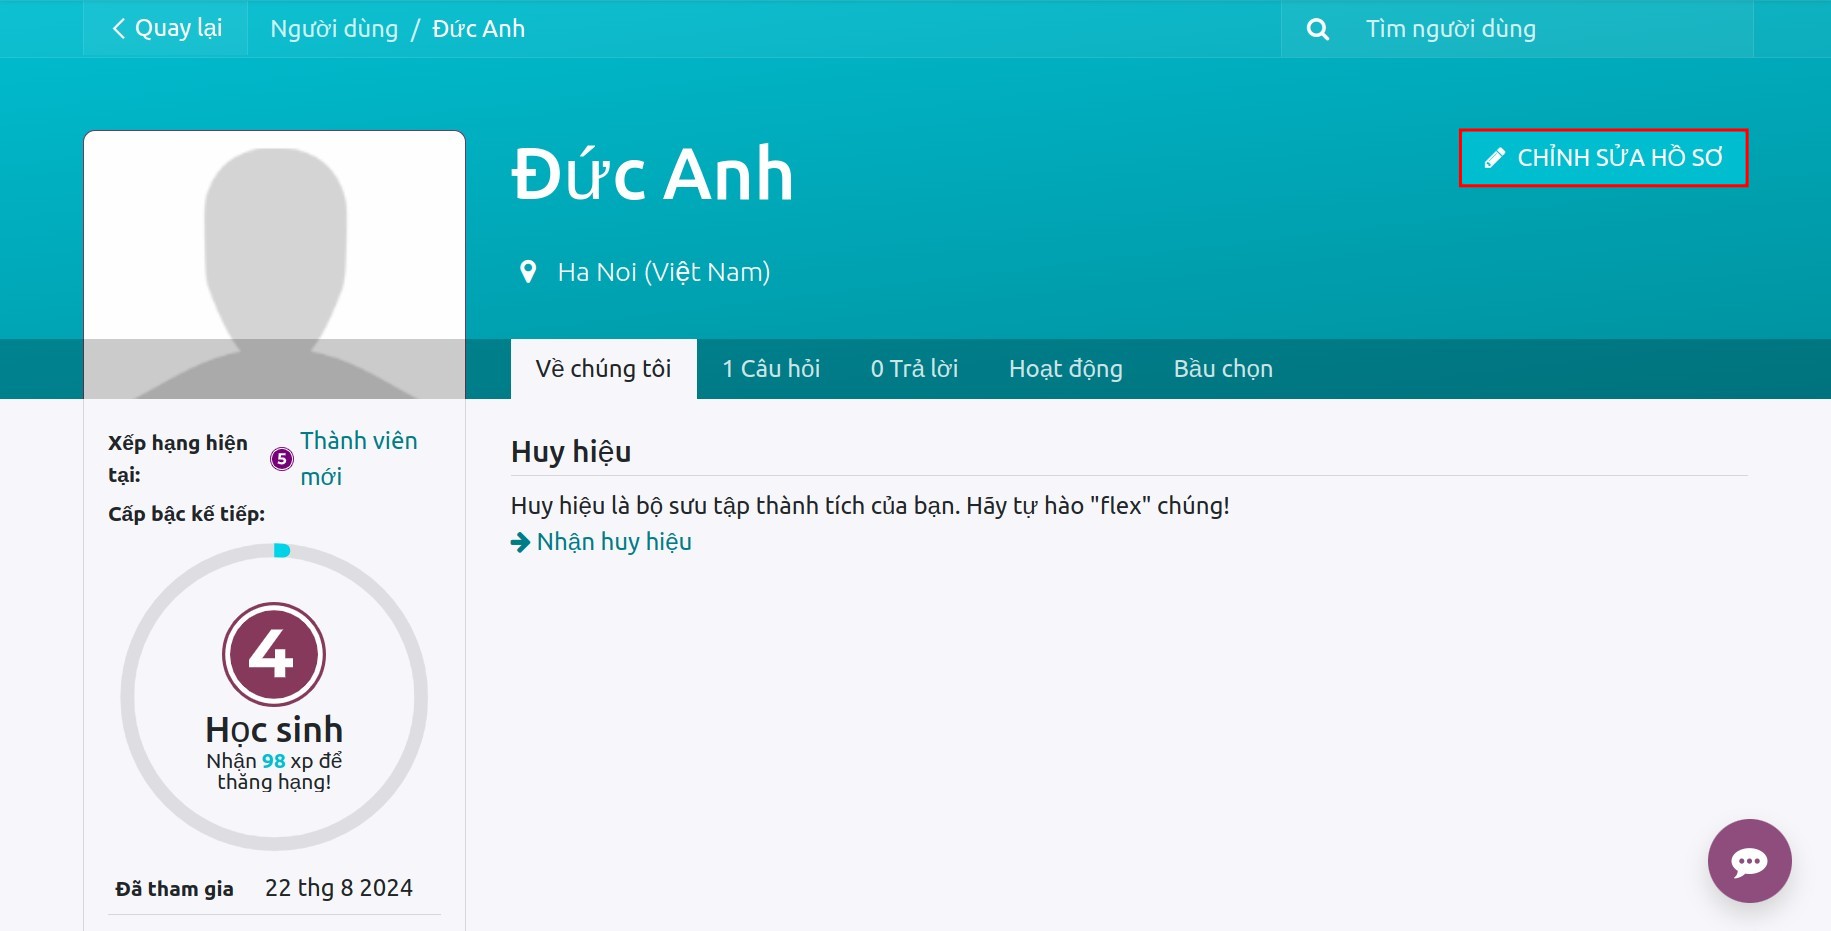Select the Về chúng tôi tab
This screenshot has height=931, width=1831.
click(603, 369)
